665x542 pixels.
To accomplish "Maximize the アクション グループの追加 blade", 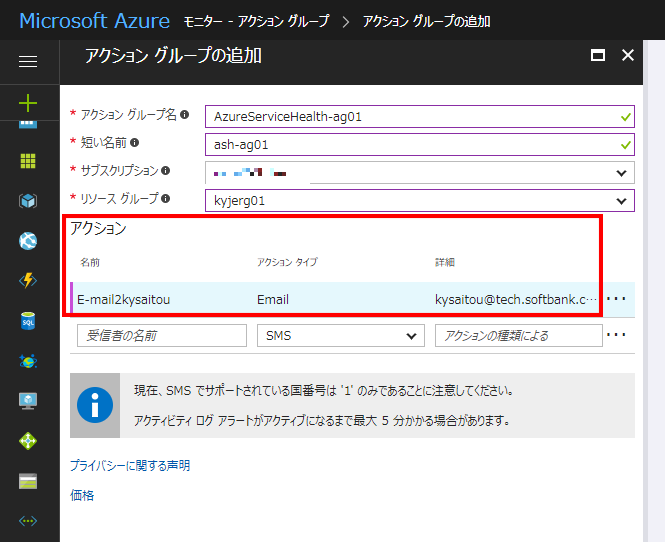I will [x=598, y=55].
